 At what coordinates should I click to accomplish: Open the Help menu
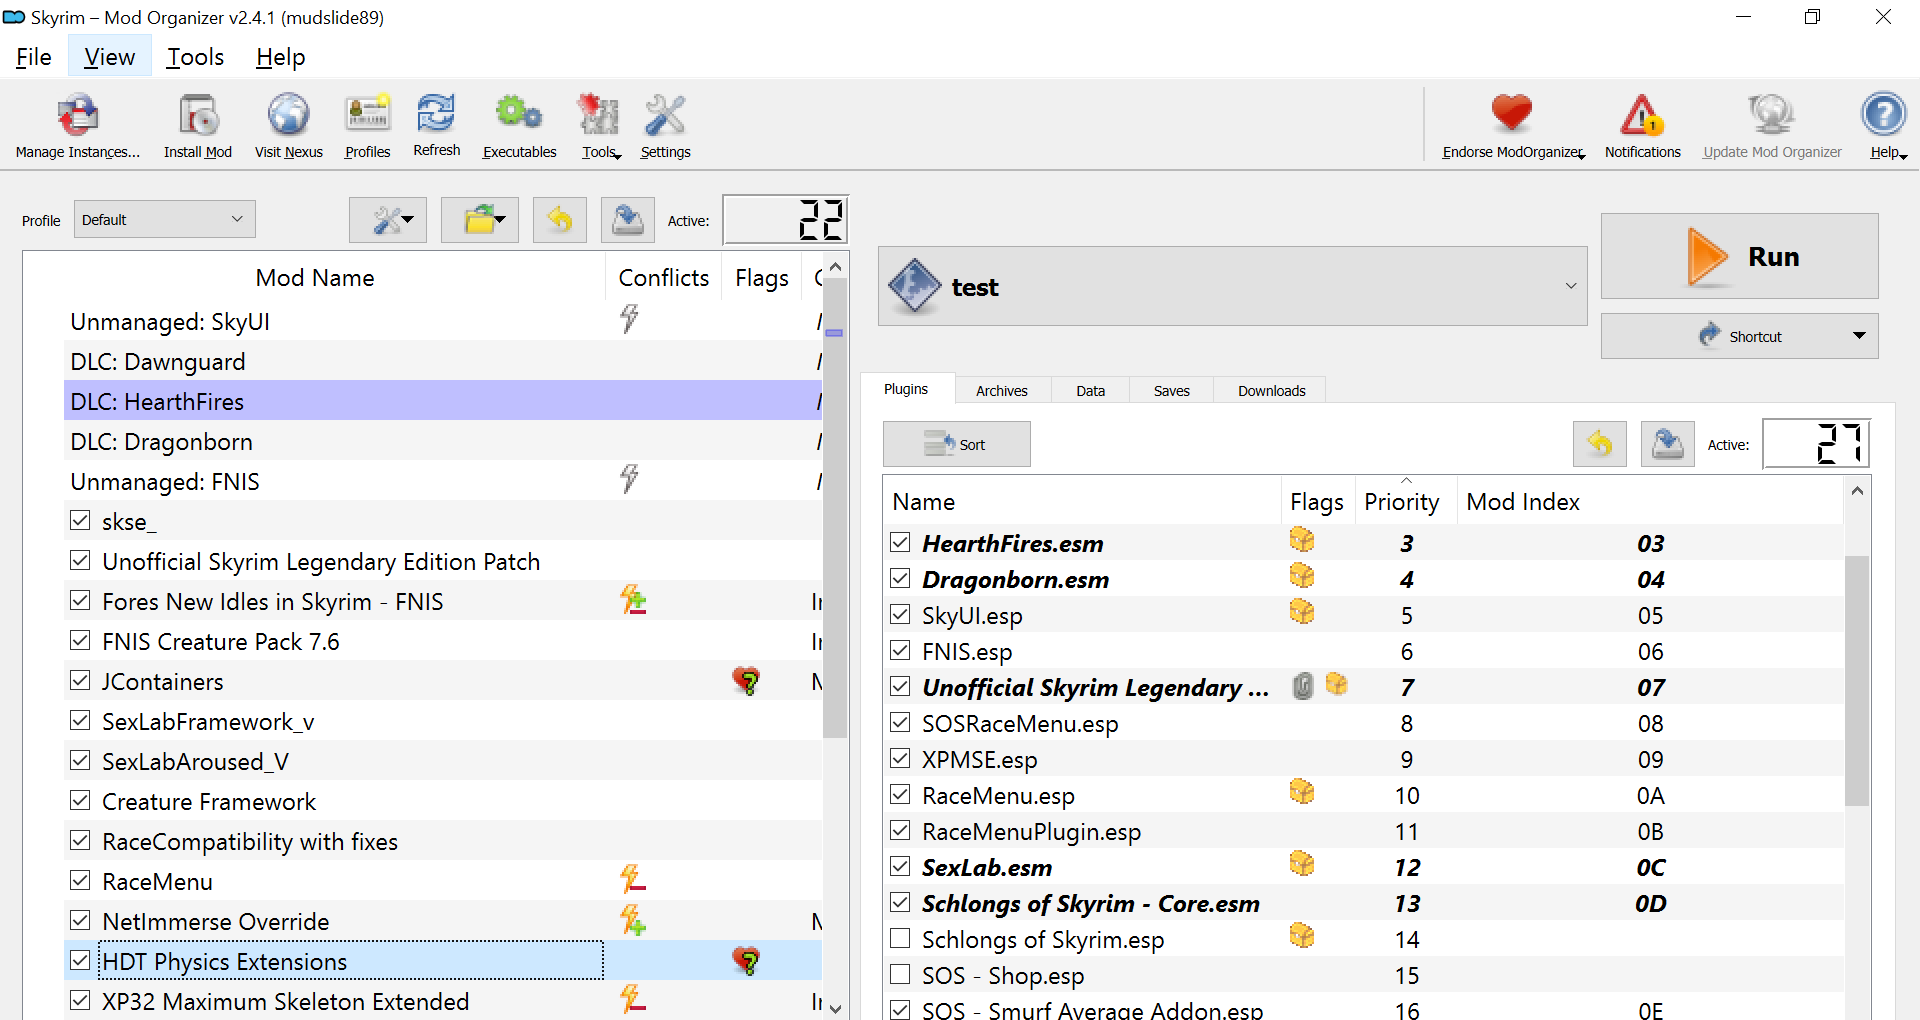coord(280,57)
